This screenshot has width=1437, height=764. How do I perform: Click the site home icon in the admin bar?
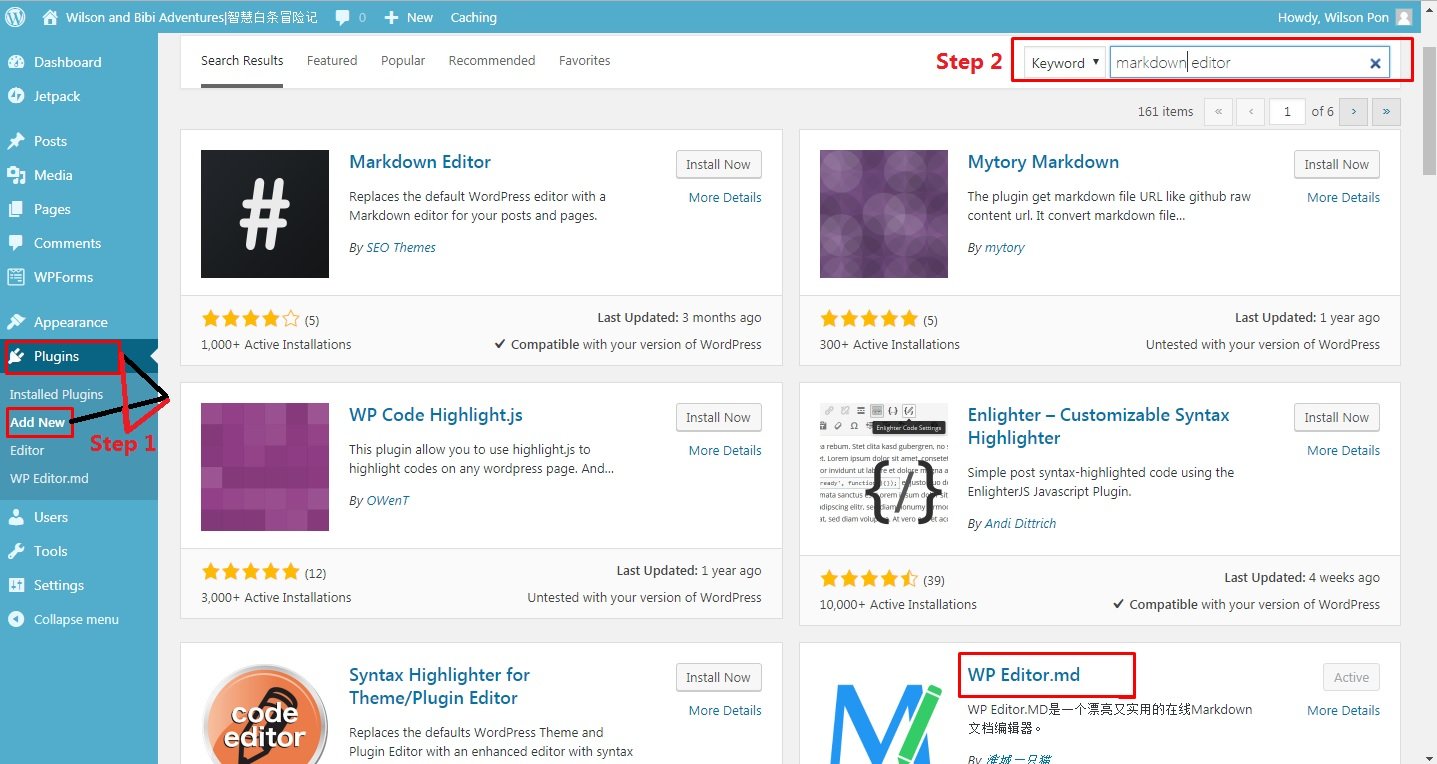click(50, 17)
